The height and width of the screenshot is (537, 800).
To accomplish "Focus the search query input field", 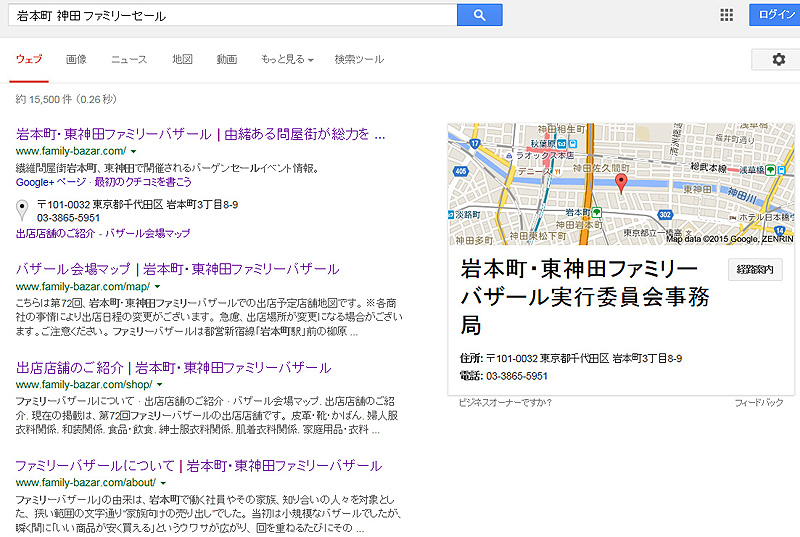I will pyautogui.click(x=233, y=15).
